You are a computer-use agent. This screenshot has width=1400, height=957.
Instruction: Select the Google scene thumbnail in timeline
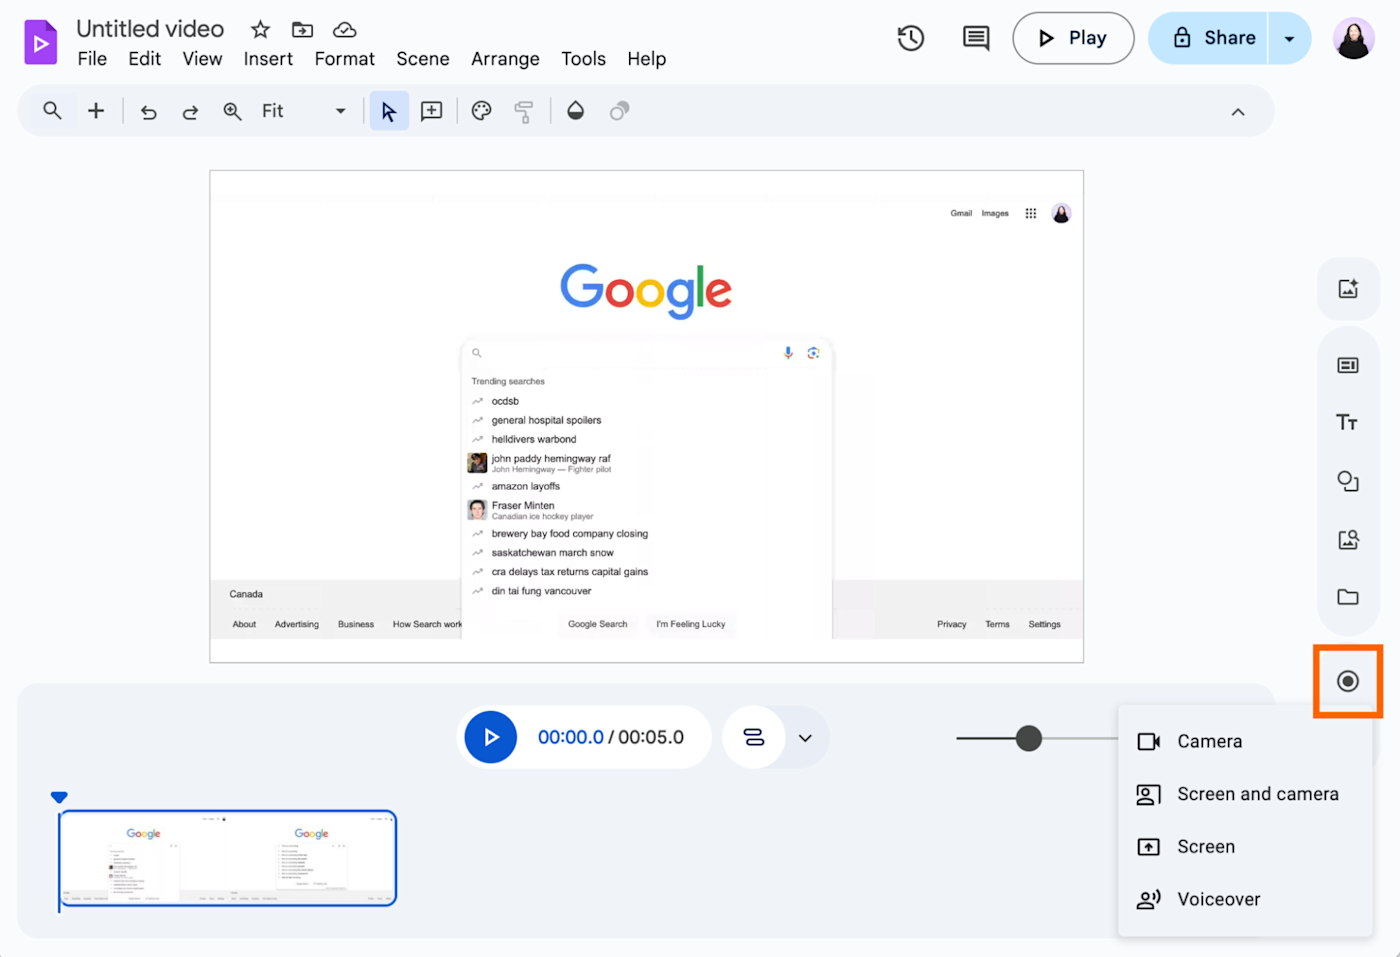228,858
